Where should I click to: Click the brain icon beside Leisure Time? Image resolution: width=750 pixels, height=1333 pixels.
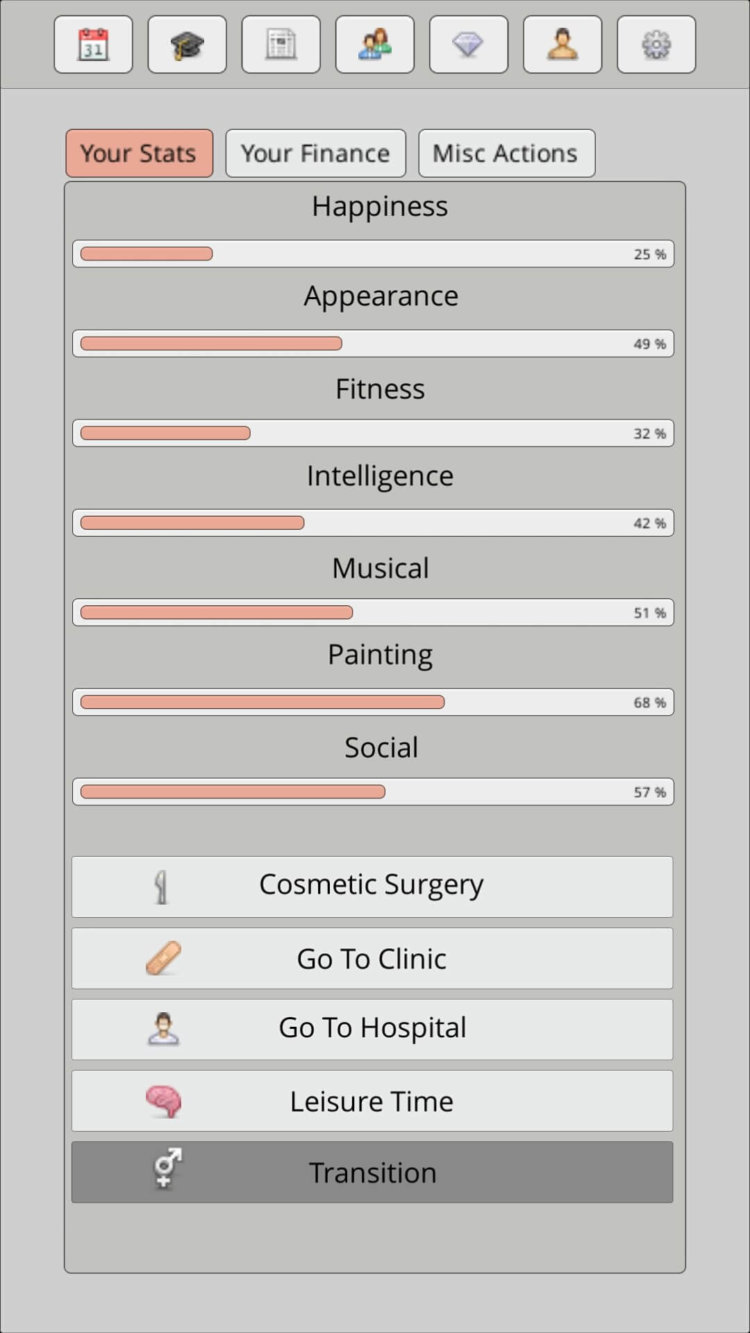(x=163, y=1100)
